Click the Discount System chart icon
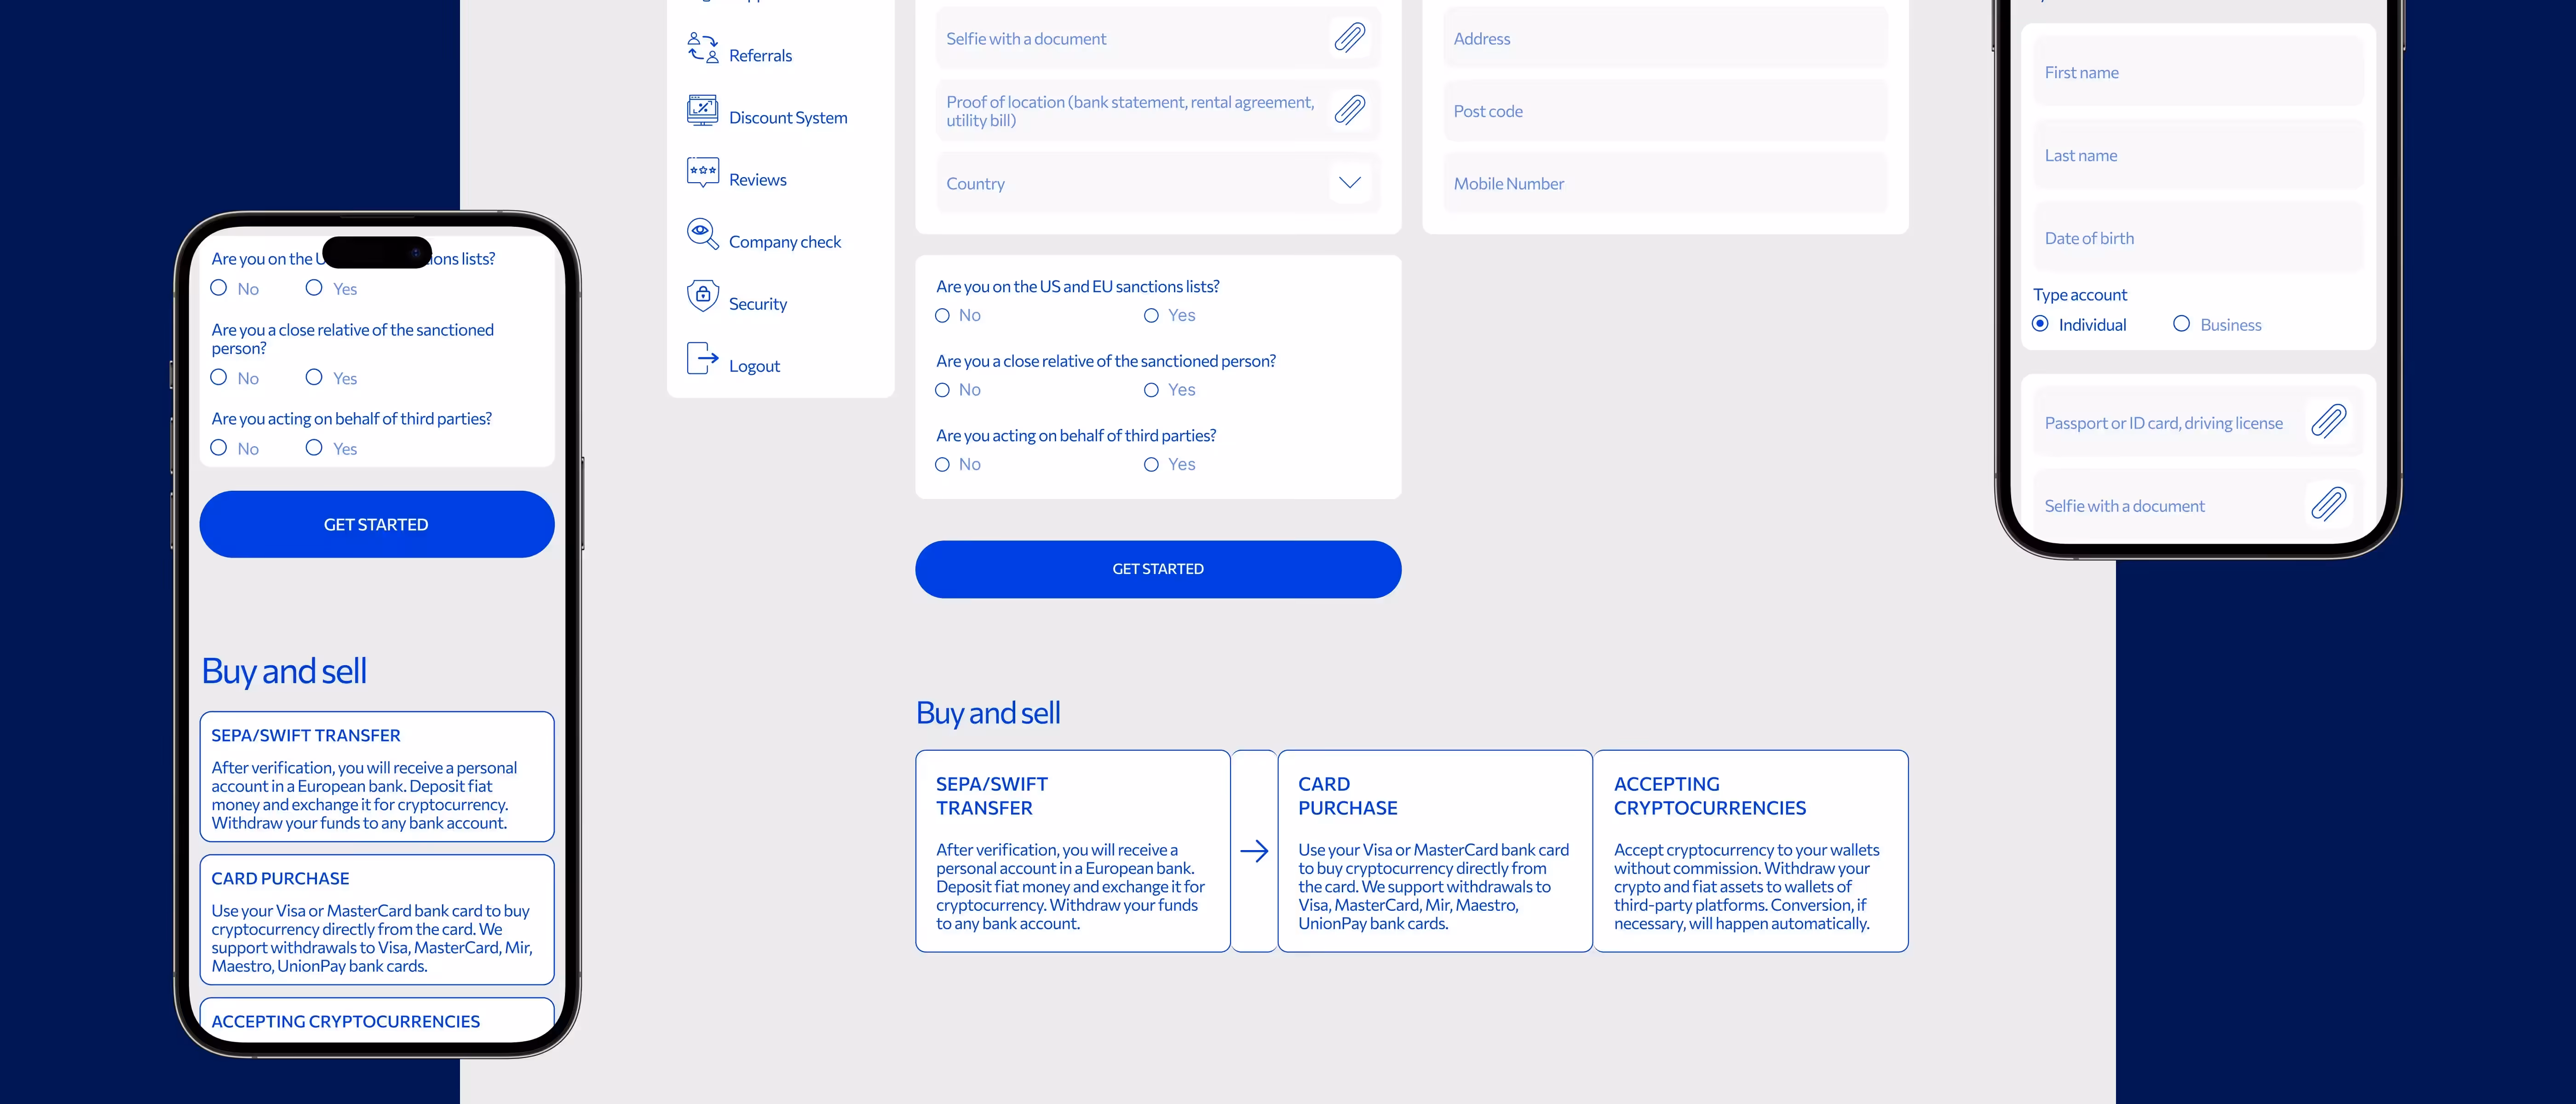Image resolution: width=2576 pixels, height=1104 pixels. click(703, 110)
